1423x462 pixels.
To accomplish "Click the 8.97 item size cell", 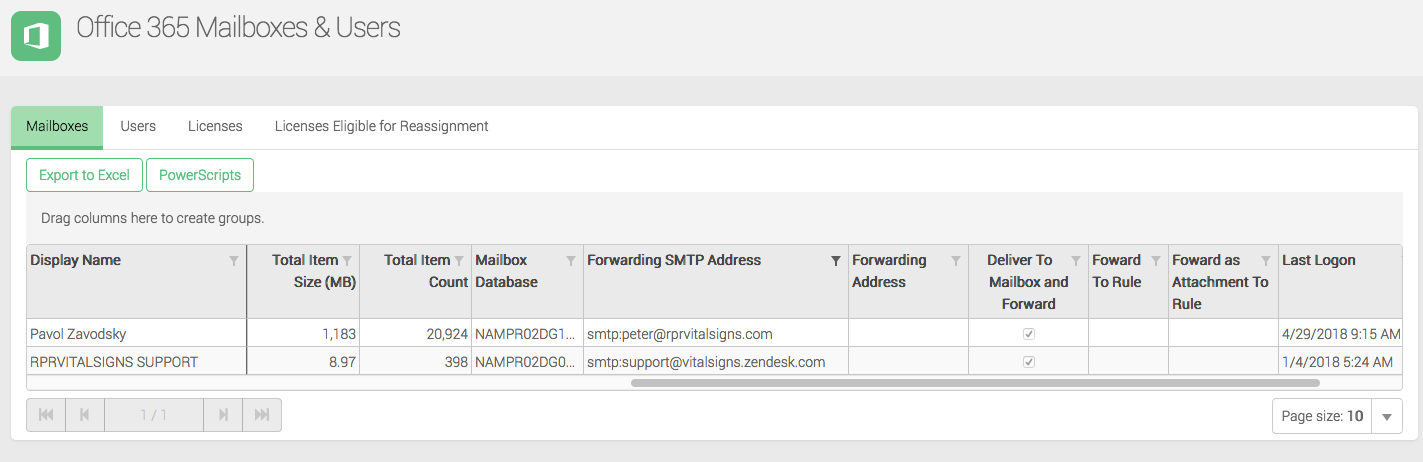I will (303, 362).
